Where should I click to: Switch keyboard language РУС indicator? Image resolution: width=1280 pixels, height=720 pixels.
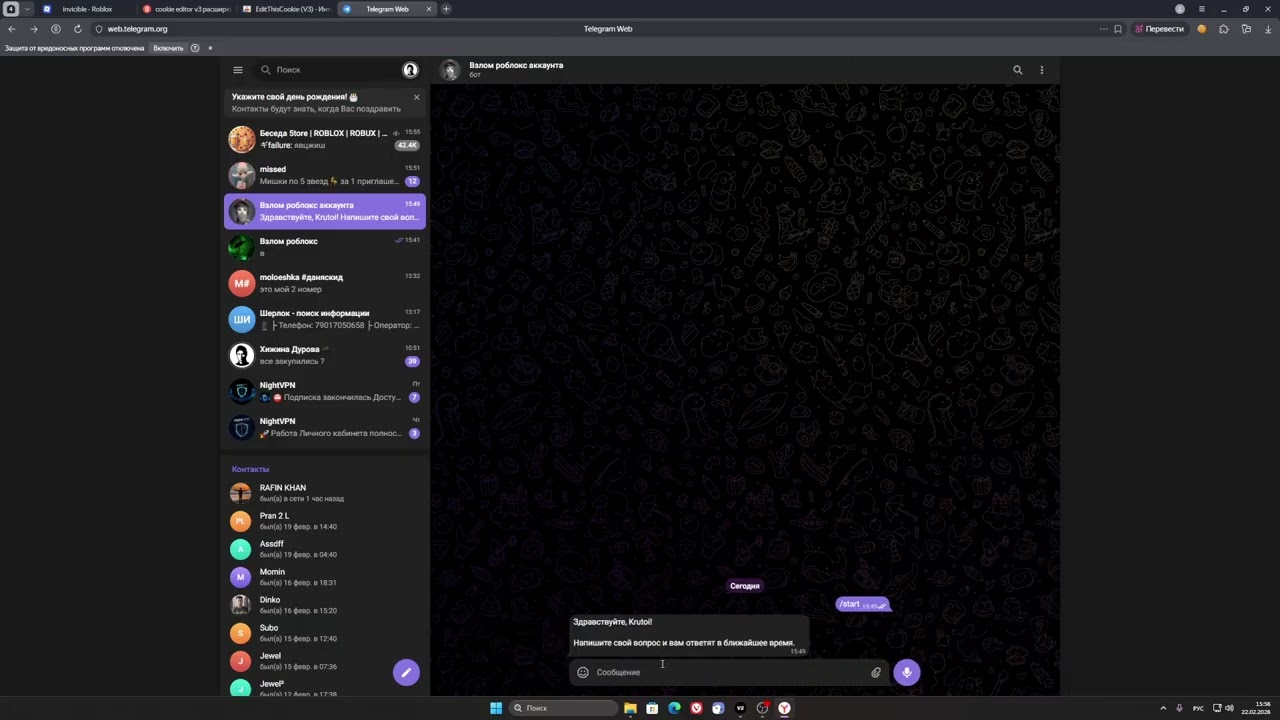point(1198,708)
